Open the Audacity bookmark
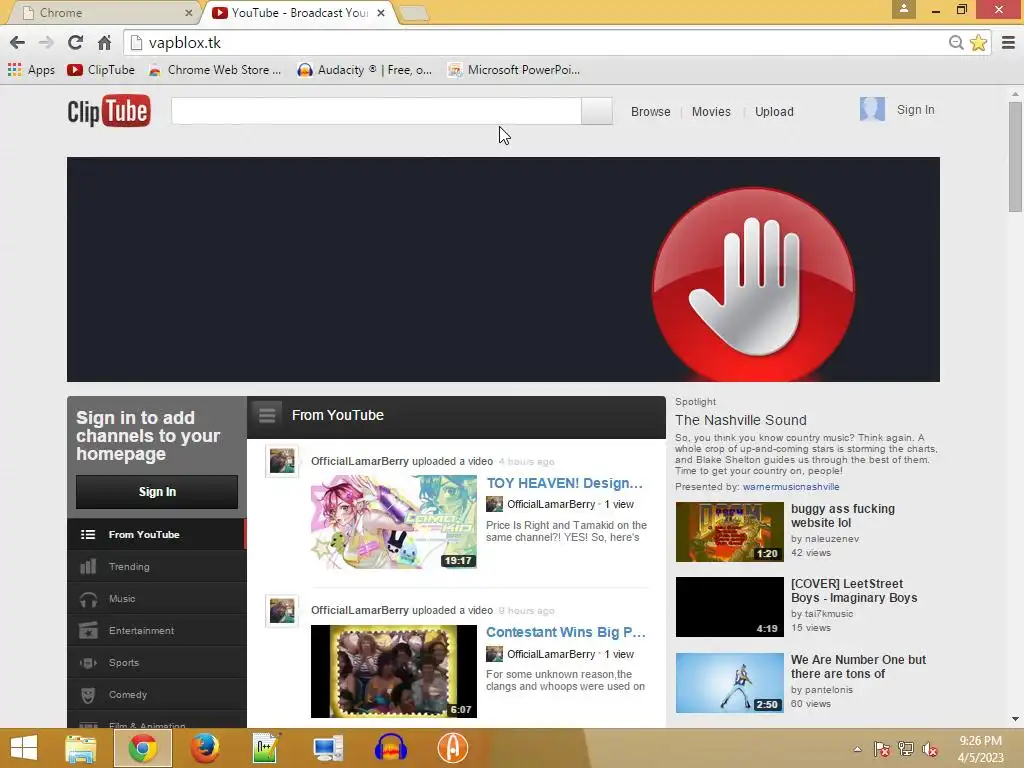The image size is (1024, 768). coord(364,70)
